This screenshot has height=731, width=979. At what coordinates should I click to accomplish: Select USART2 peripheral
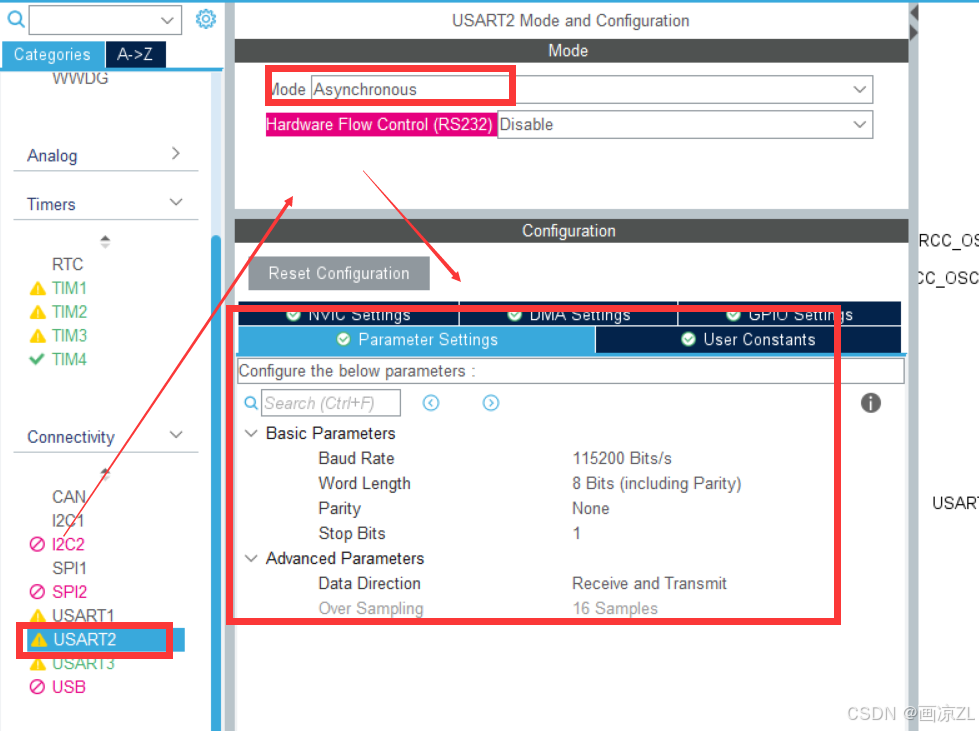[85, 639]
